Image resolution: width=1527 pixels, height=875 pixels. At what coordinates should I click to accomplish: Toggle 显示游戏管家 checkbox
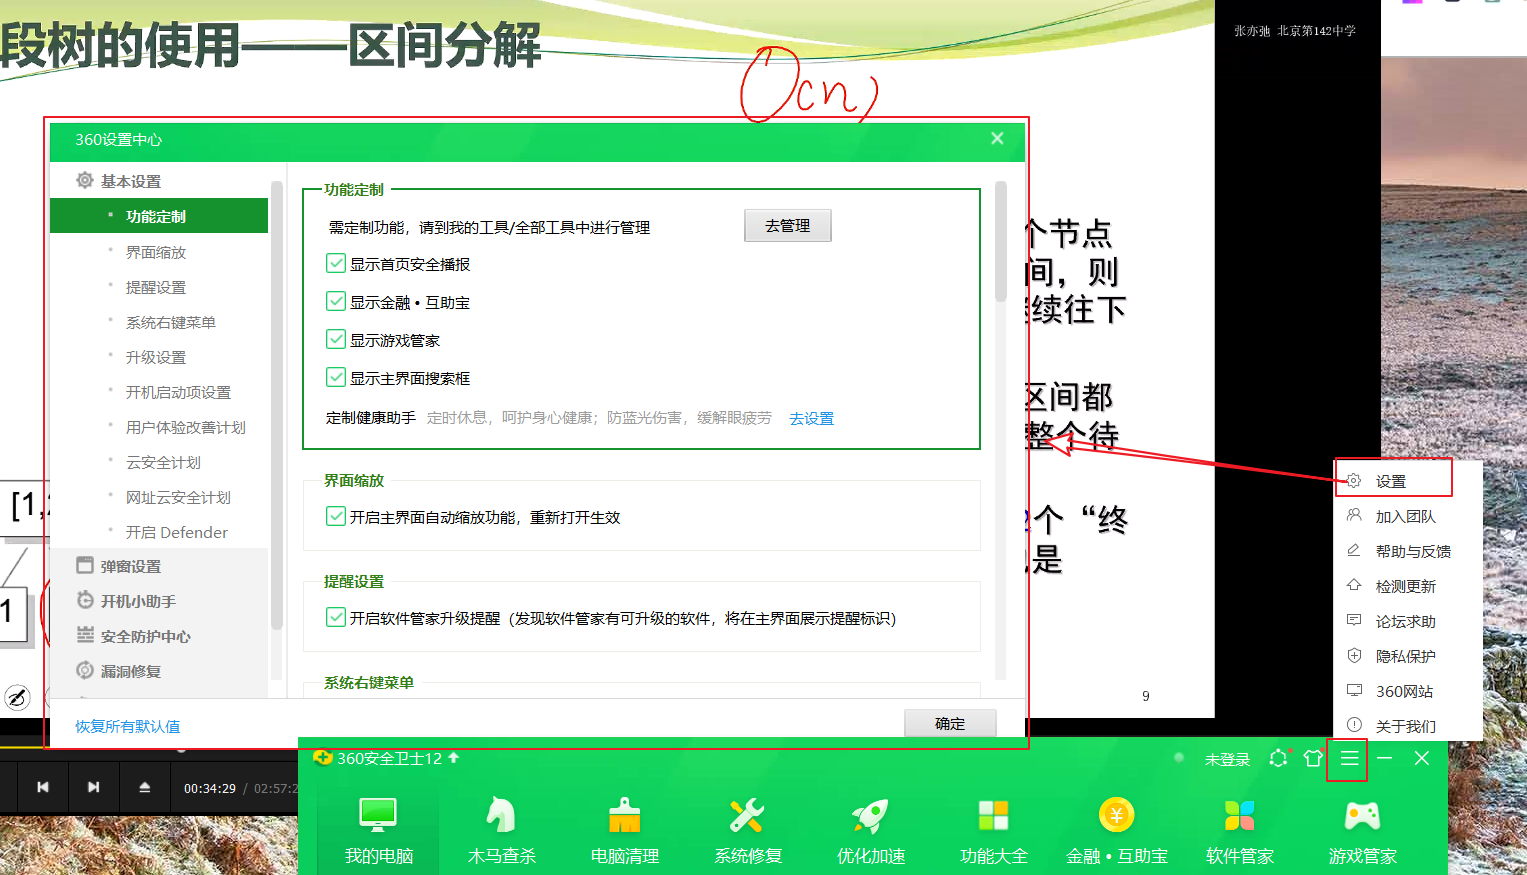pyautogui.click(x=336, y=339)
